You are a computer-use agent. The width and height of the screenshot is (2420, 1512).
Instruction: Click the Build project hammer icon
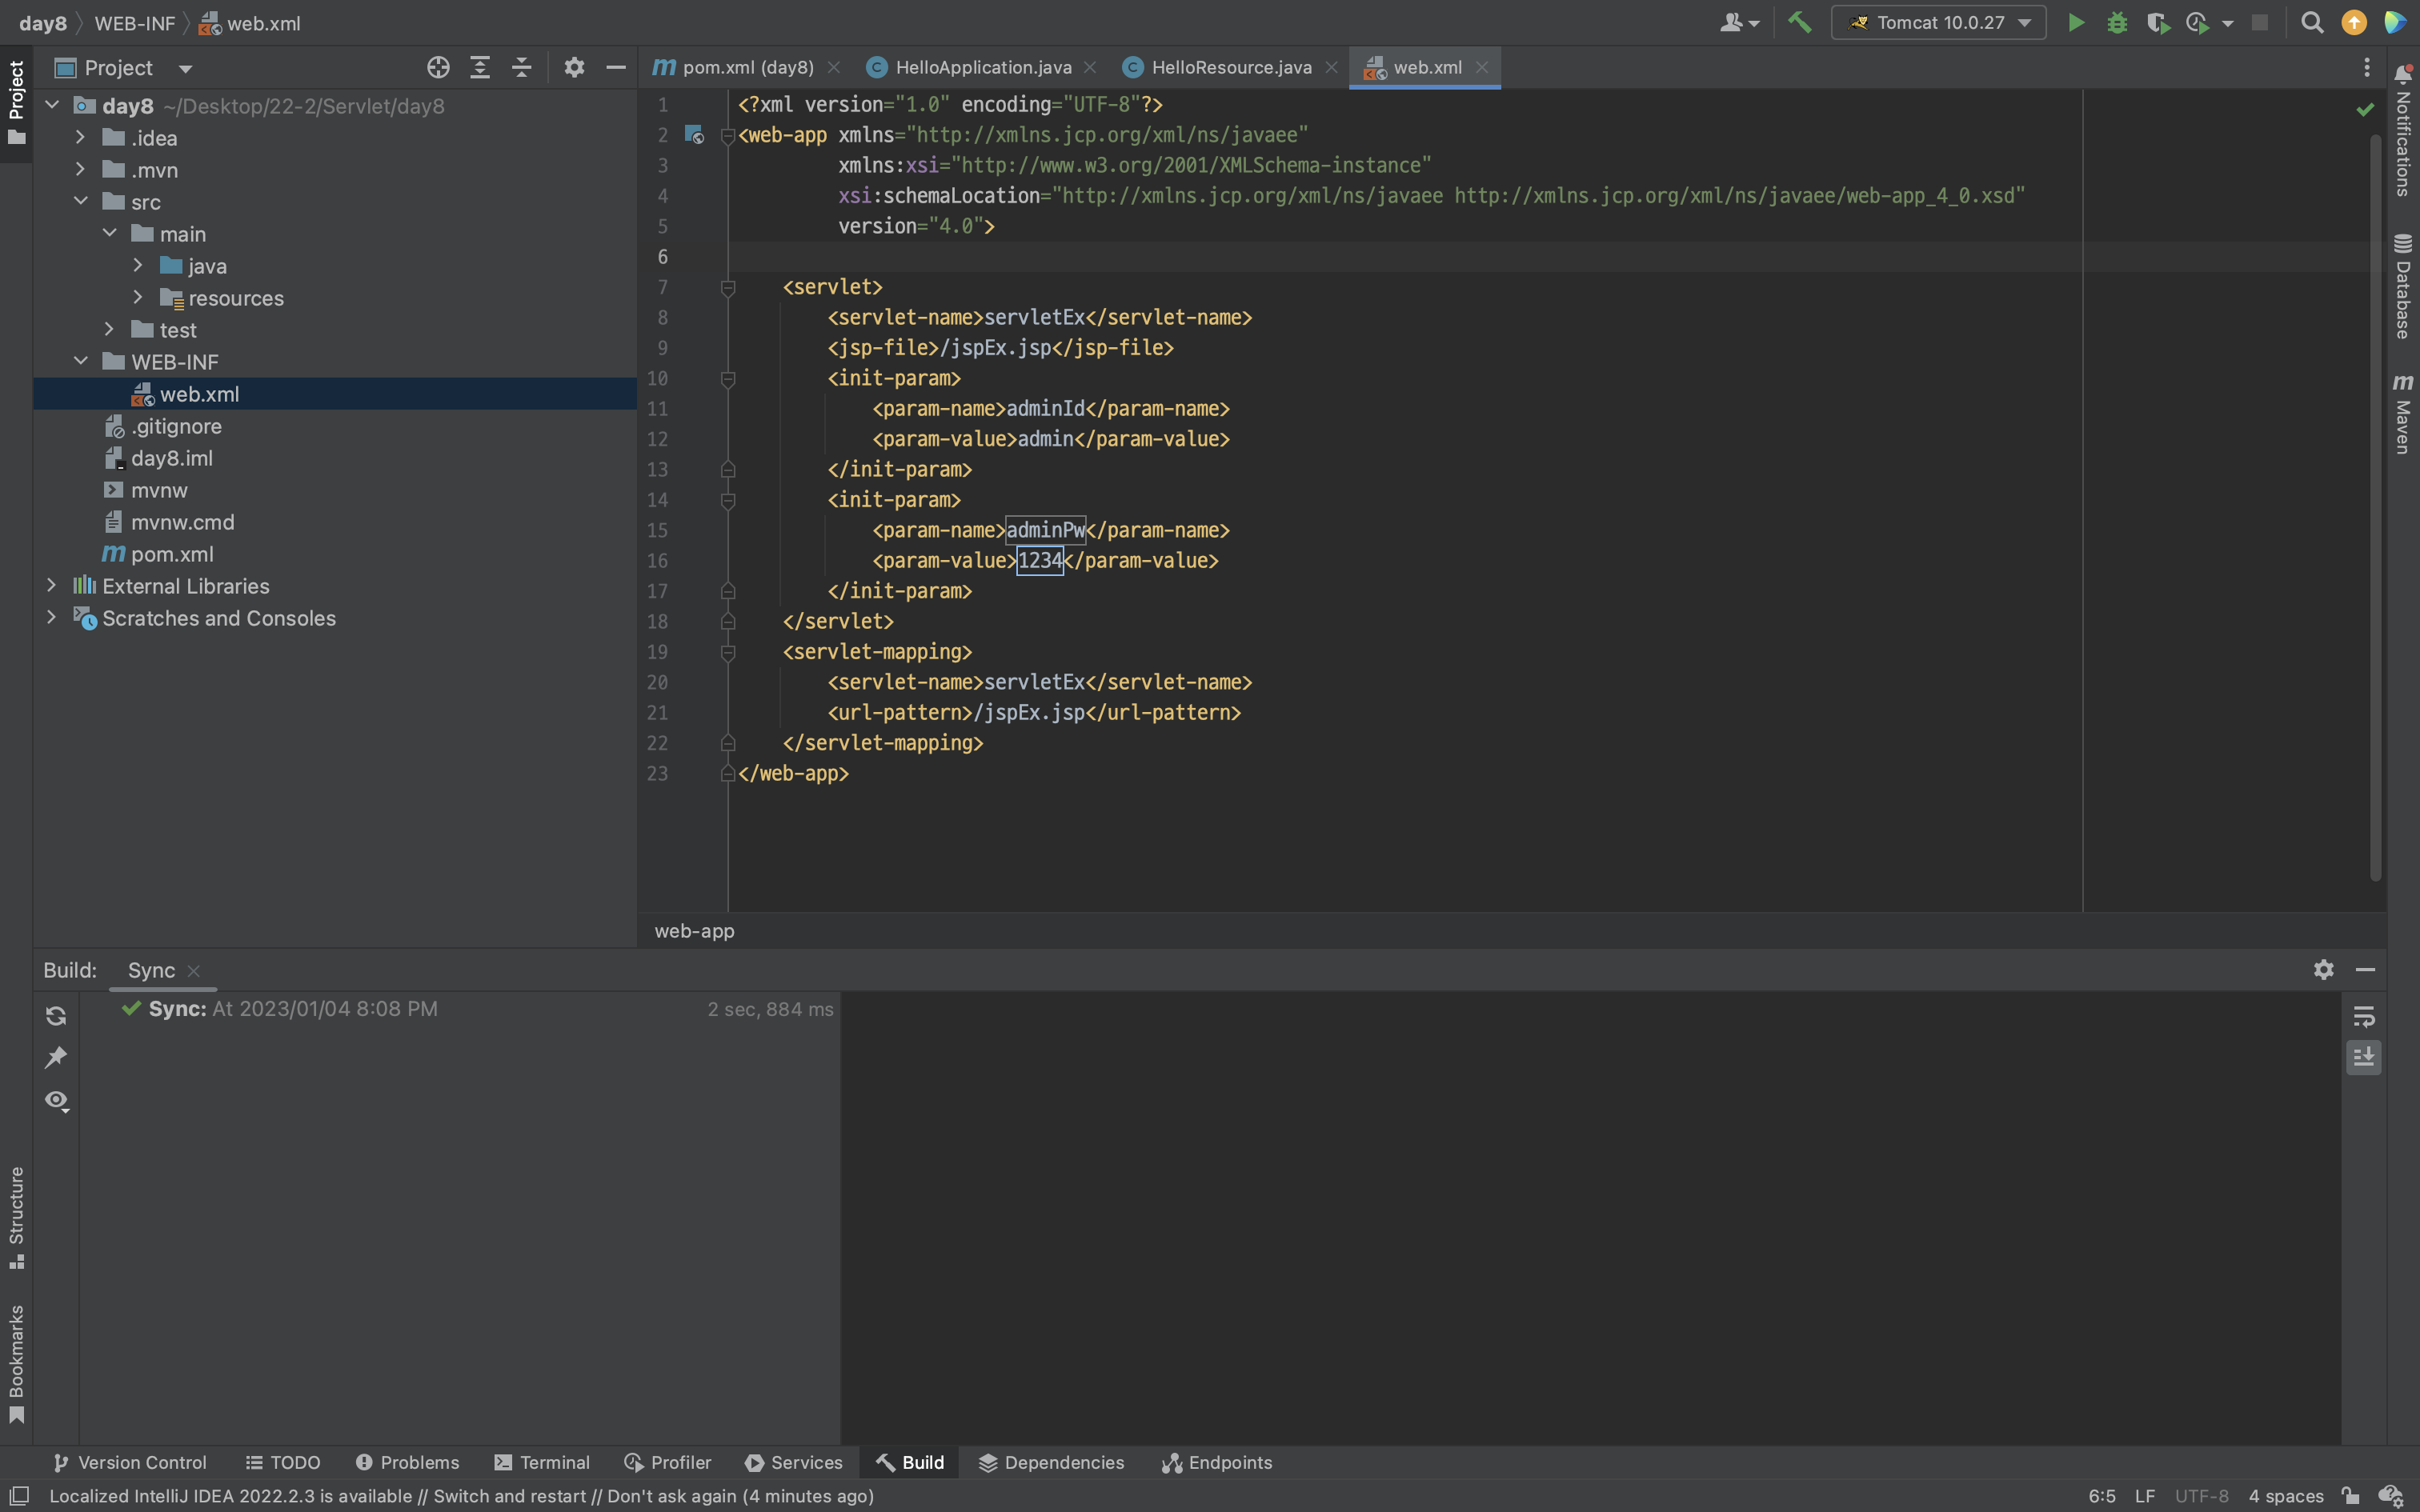tap(1799, 22)
